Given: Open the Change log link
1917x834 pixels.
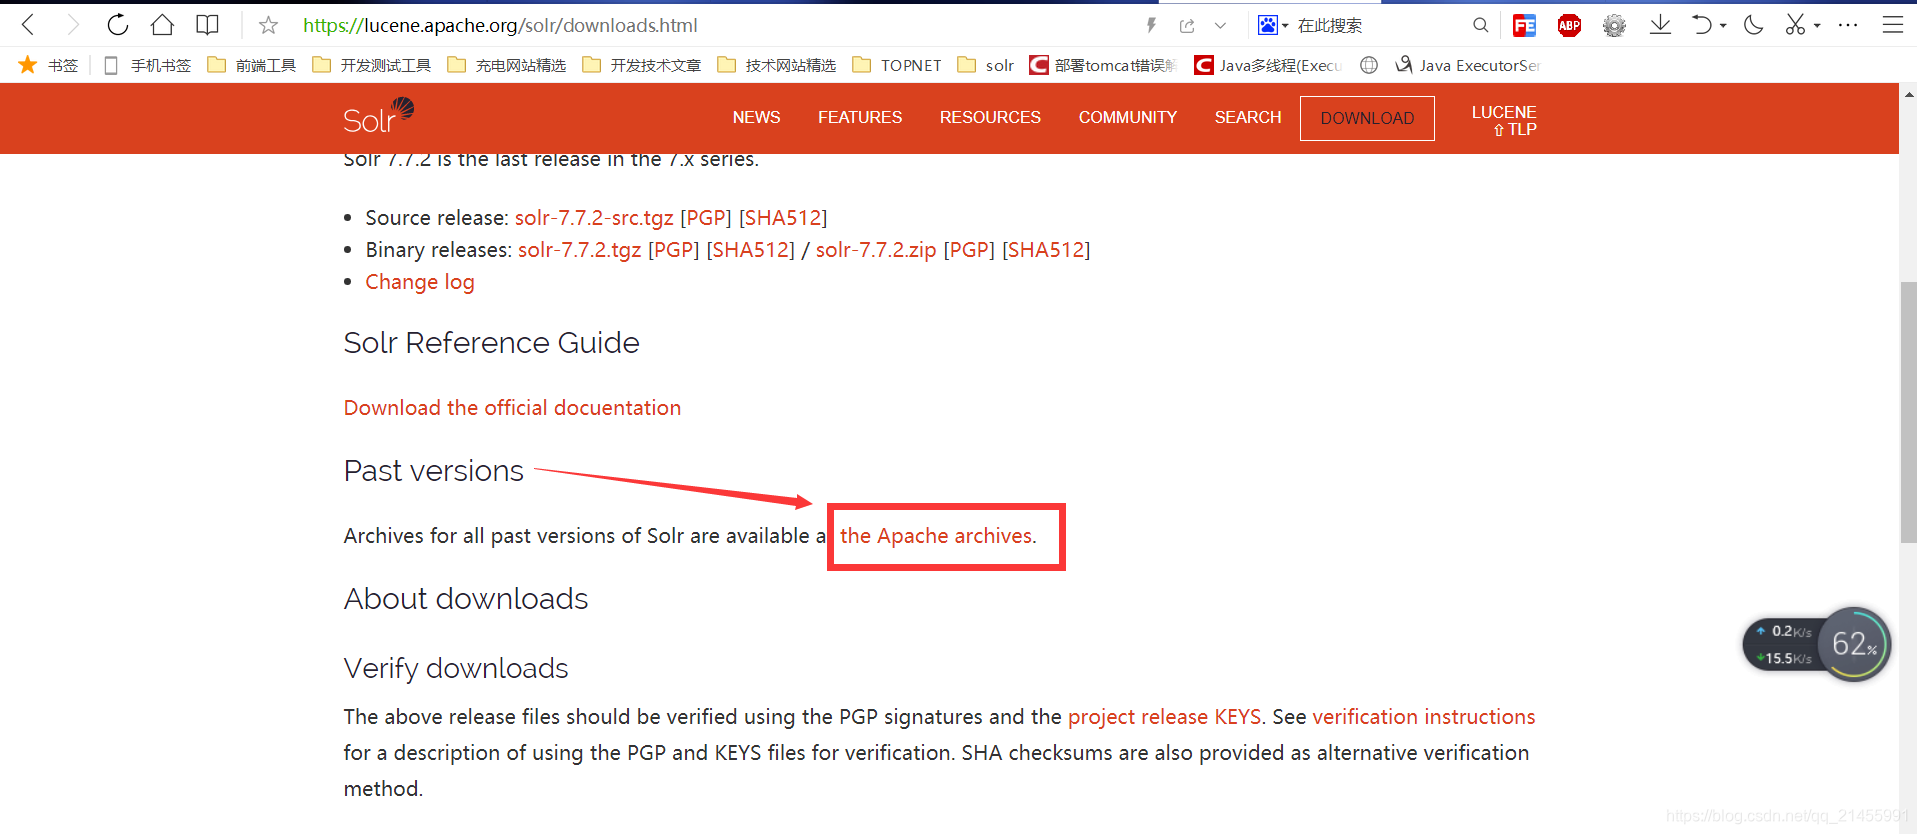Looking at the screenshot, I should [x=420, y=282].
